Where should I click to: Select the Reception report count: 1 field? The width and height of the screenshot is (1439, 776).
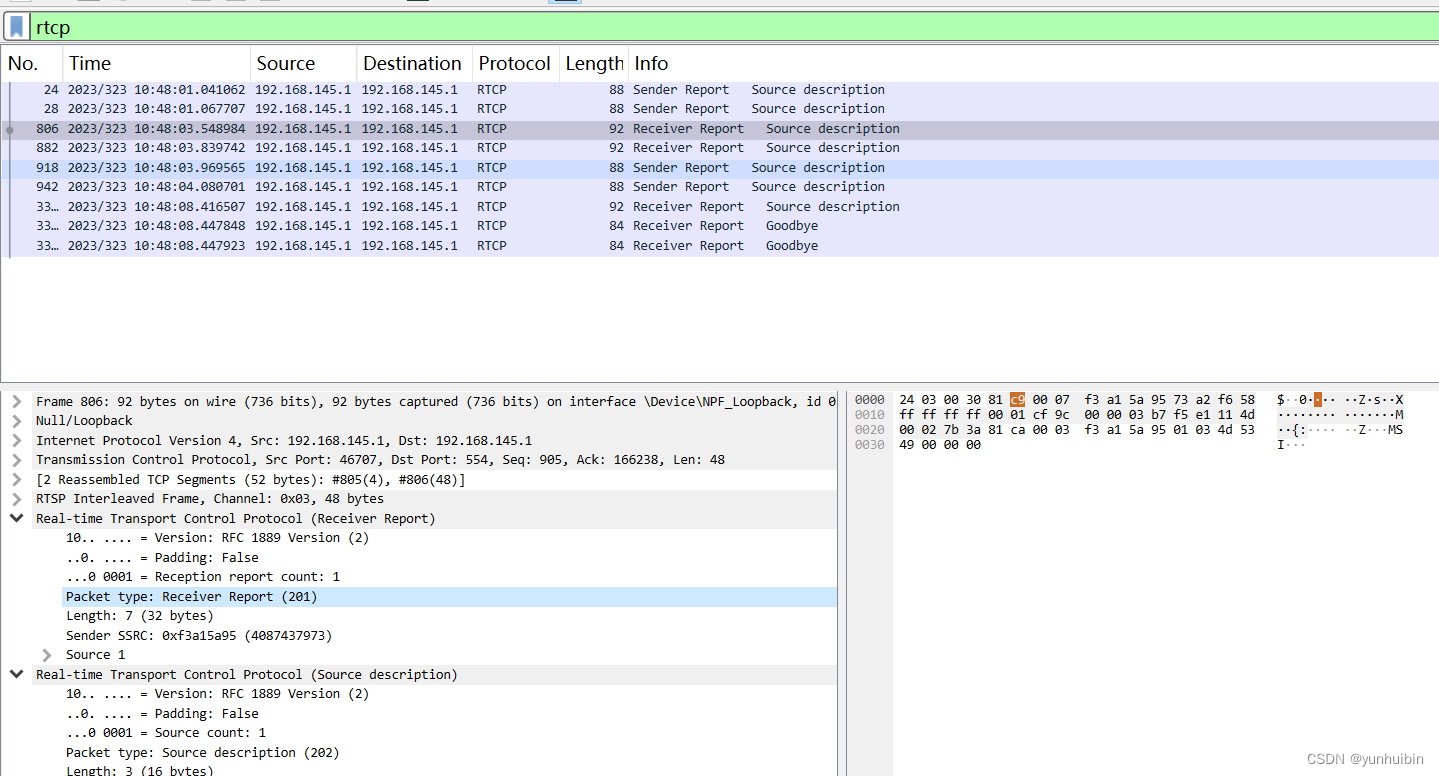click(203, 577)
